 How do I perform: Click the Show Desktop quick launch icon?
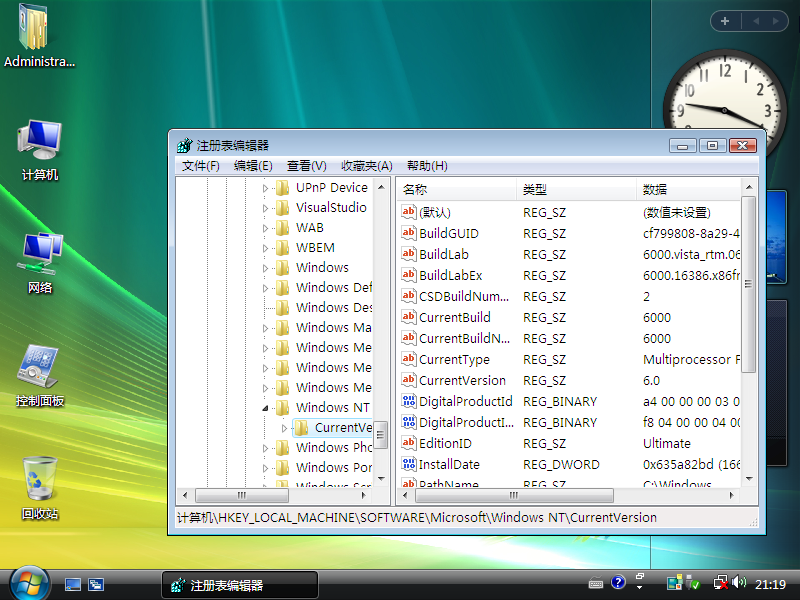[x=72, y=585]
